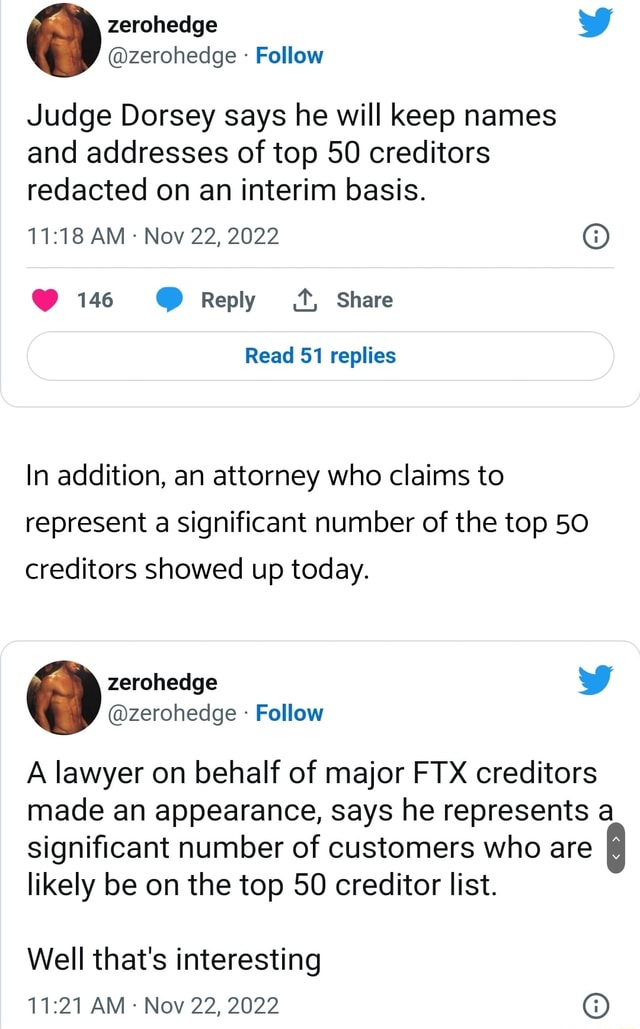Open the @zerohedge handle on top tweet
This screenshot has width=640, height=1029.
tap(171, 56)
